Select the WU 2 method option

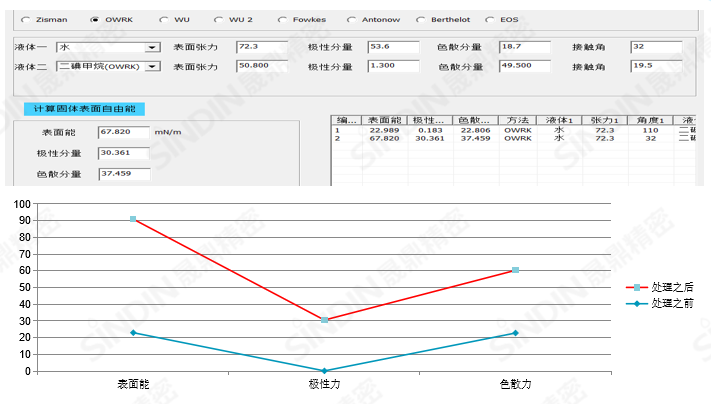tap(220, 19)
